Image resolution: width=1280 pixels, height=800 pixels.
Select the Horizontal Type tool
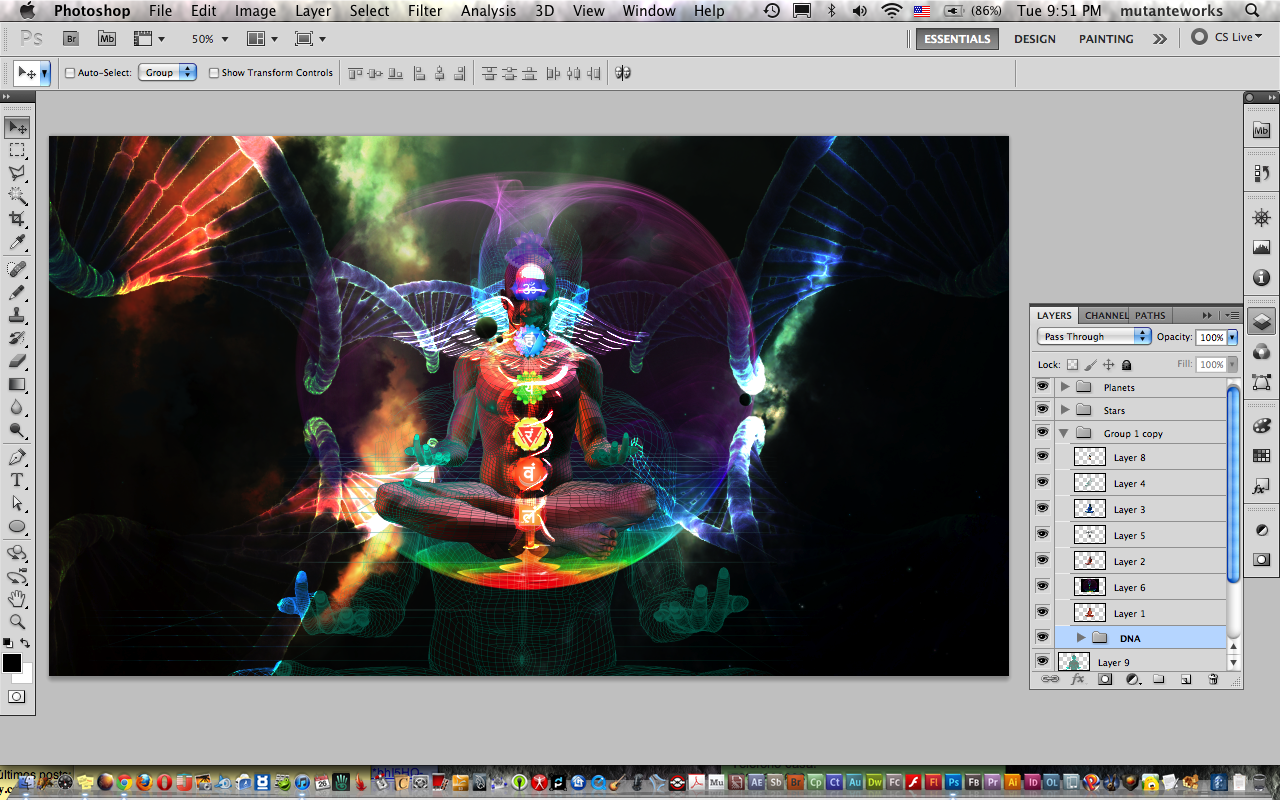(17, 481)
